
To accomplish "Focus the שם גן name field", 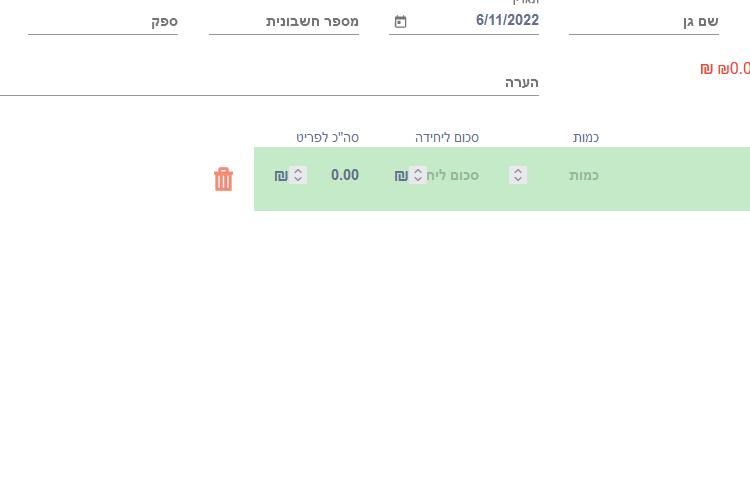I will pyautogui.click(x=644, y=22).
